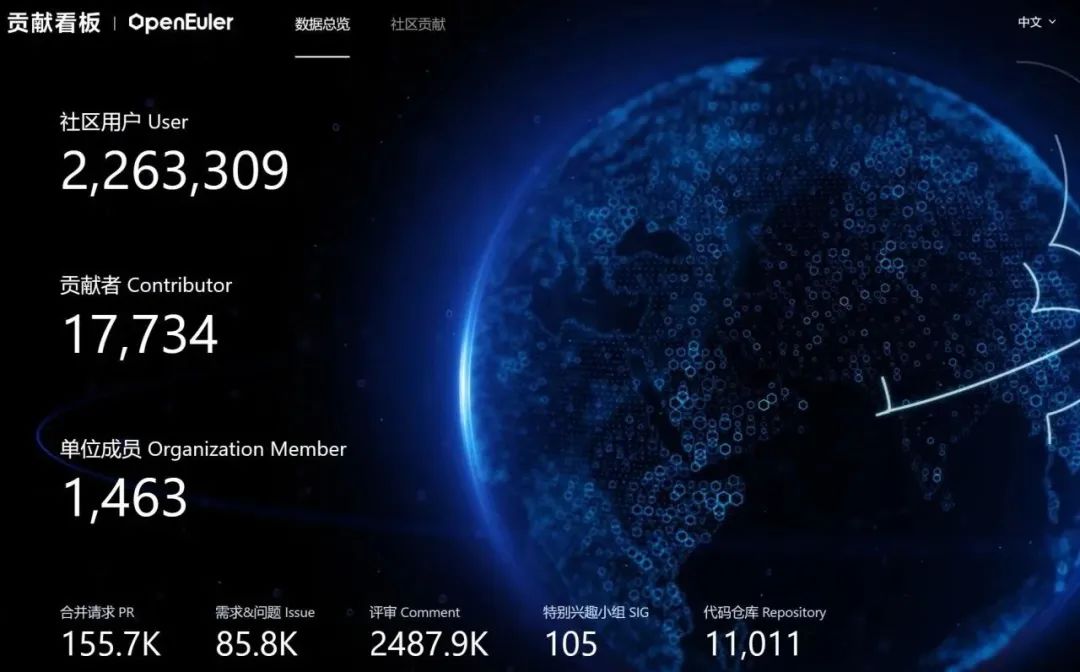The height and width of the screenshot is (672, 1080).
Task: Select the 11,011 repository count
Action: (x=753, y=645)
